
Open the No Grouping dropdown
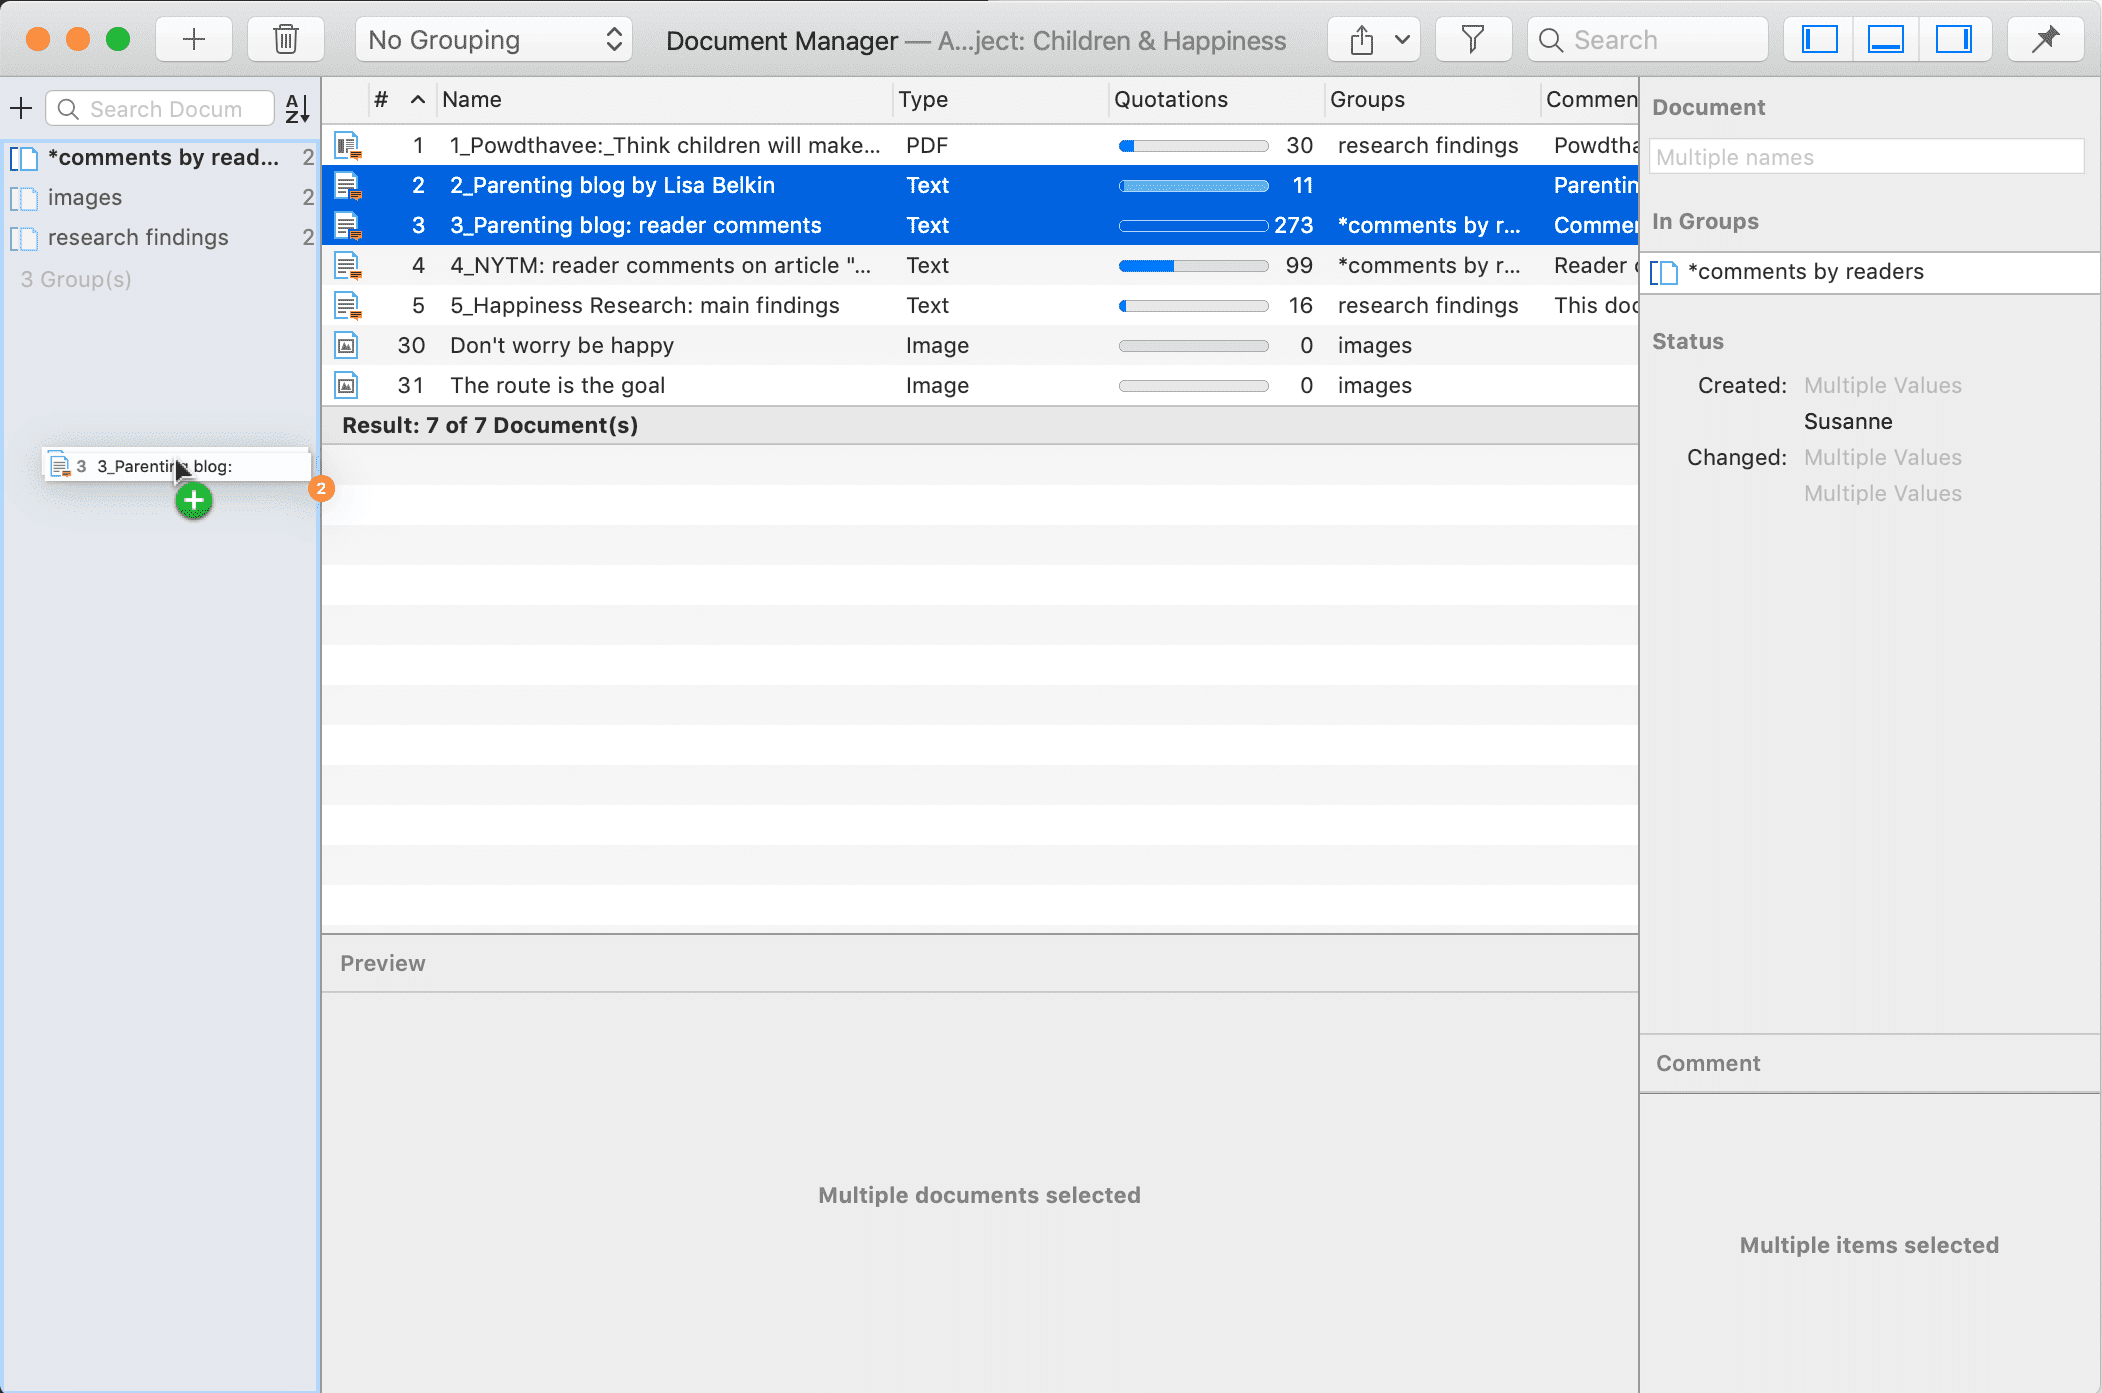[494, 40]
